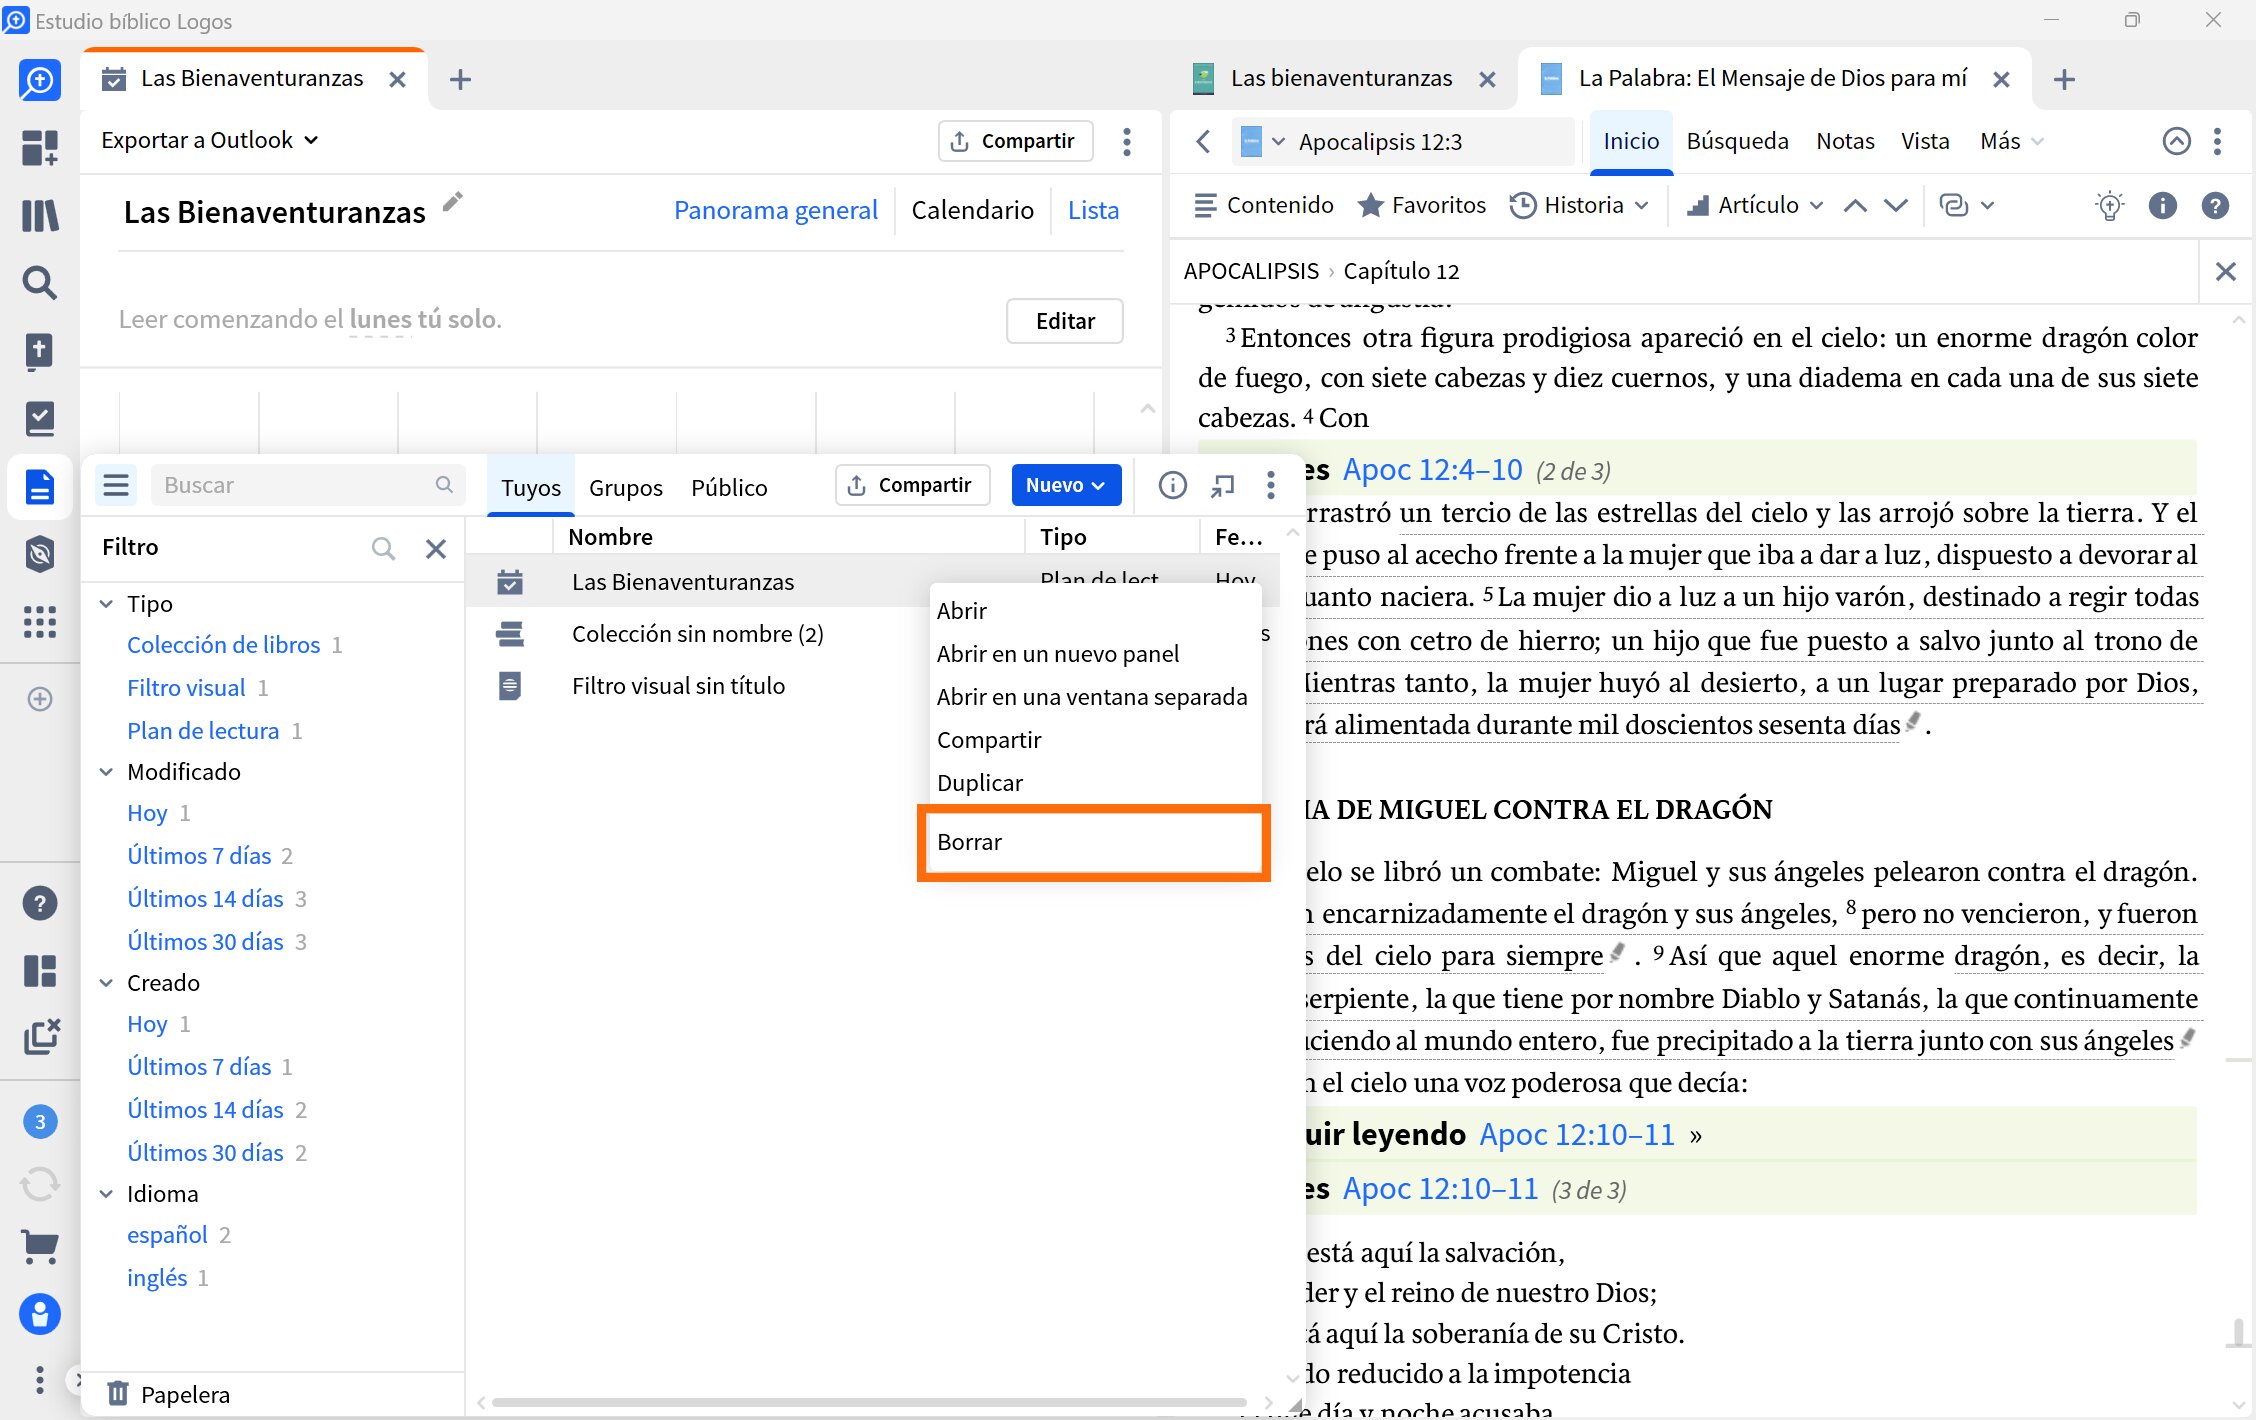Collapse the ribbon with circled chevron icon
This screenshot has width=2256, height=1420.
click(2176, 141)
